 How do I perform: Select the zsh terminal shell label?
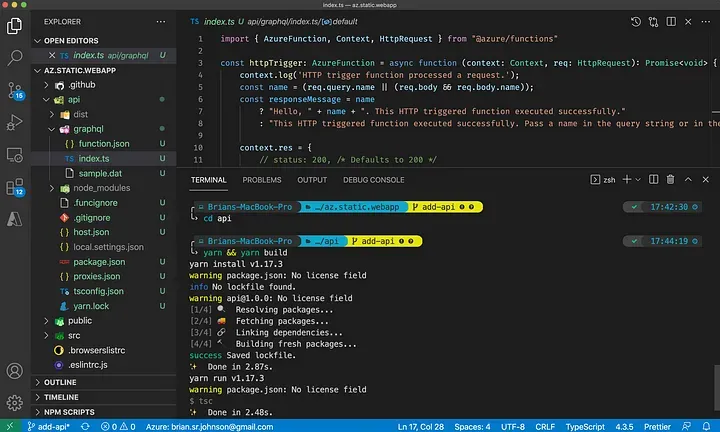(603, 180)
